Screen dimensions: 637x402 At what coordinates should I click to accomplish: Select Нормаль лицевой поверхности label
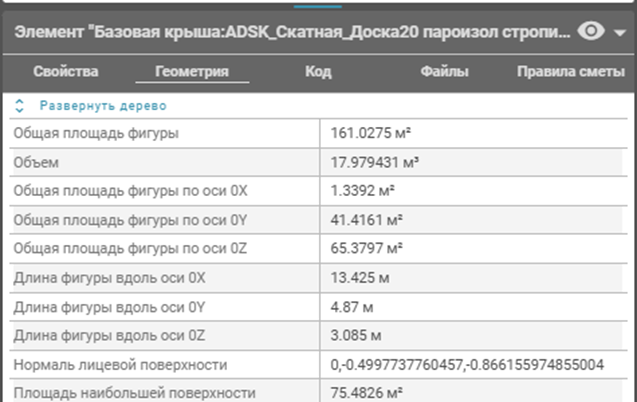pyautogui.click(x=120, y=365)
